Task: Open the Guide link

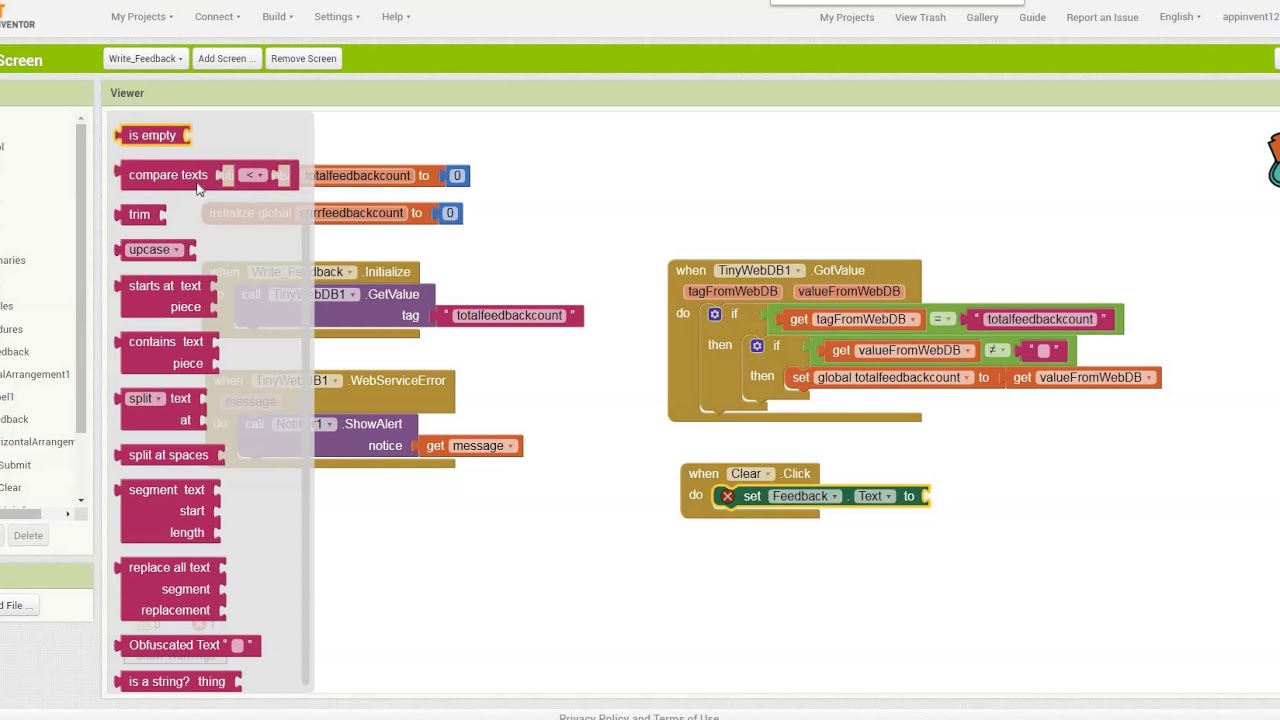Action: (1032, 17)
